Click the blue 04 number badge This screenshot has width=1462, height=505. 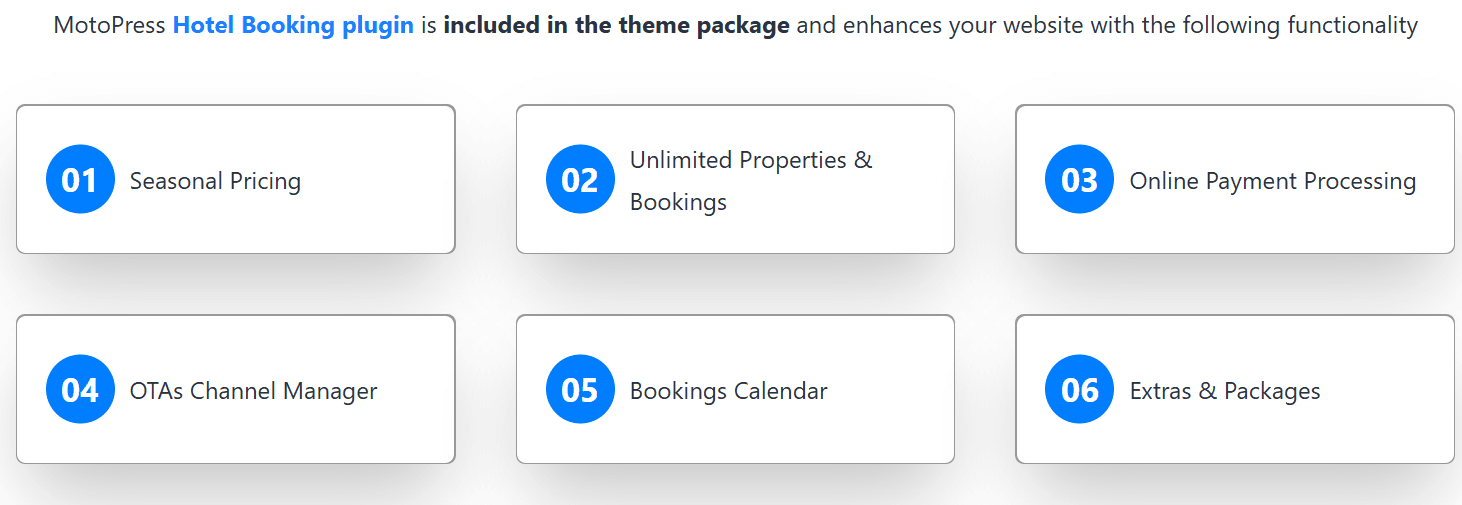pos(80,390)
